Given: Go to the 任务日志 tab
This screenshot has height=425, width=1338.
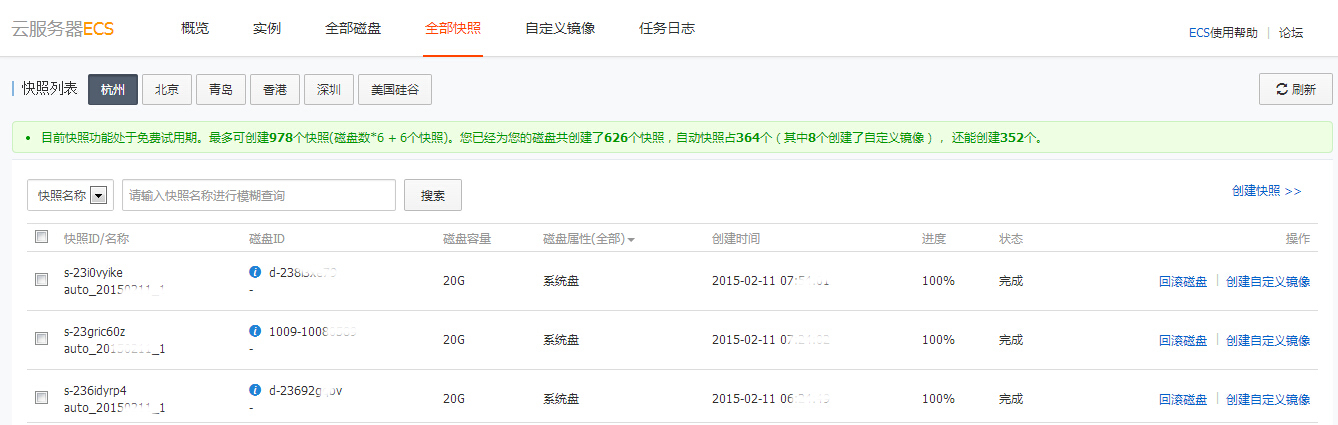Looking at the screenshot, I should [x=666, y=28].
